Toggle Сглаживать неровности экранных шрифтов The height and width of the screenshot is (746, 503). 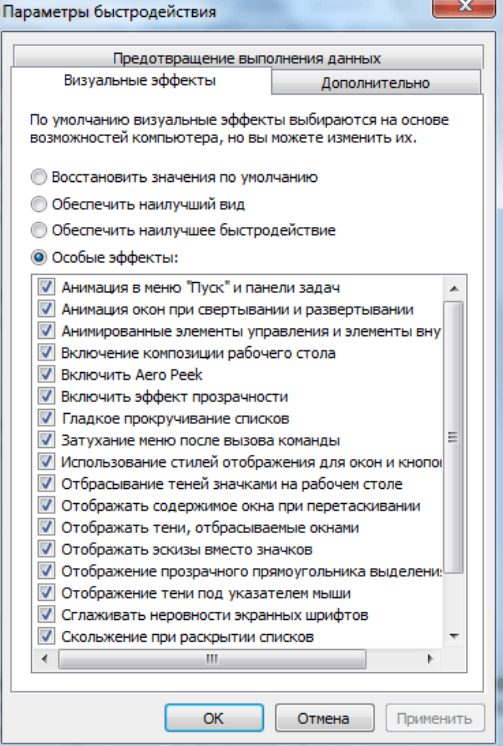tap(46, 615)
